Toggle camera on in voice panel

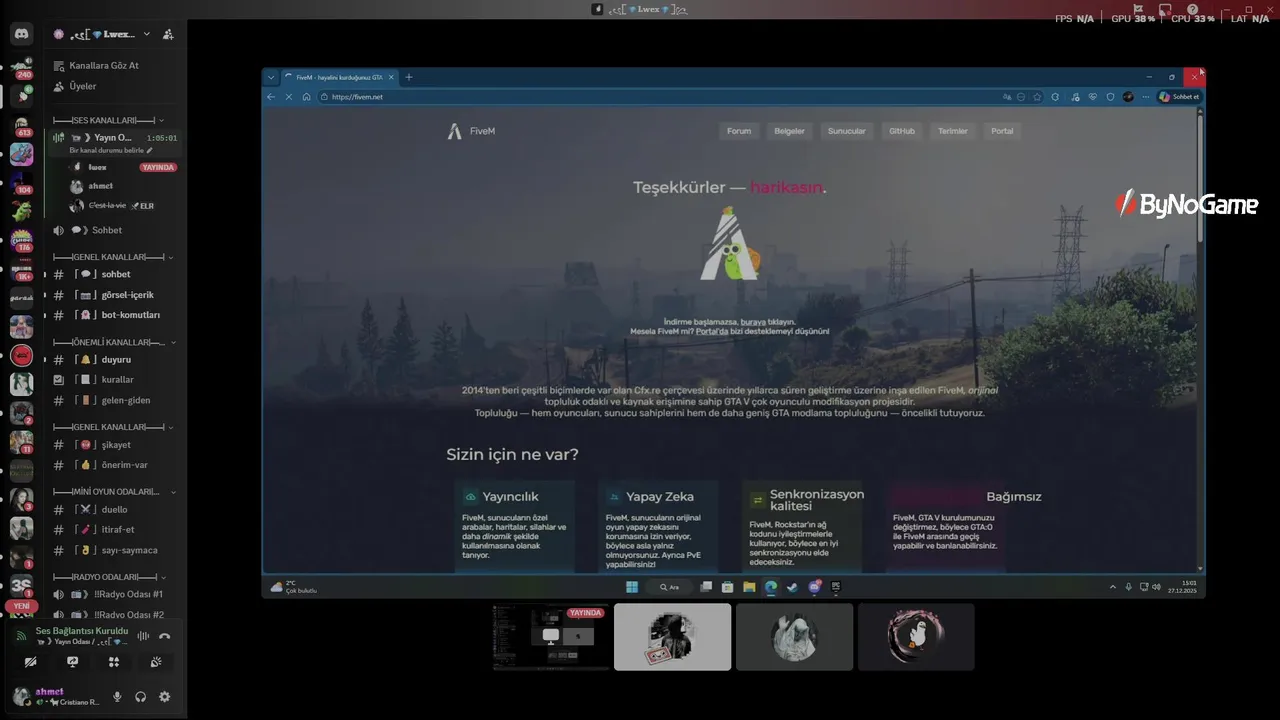coord(31,662)
